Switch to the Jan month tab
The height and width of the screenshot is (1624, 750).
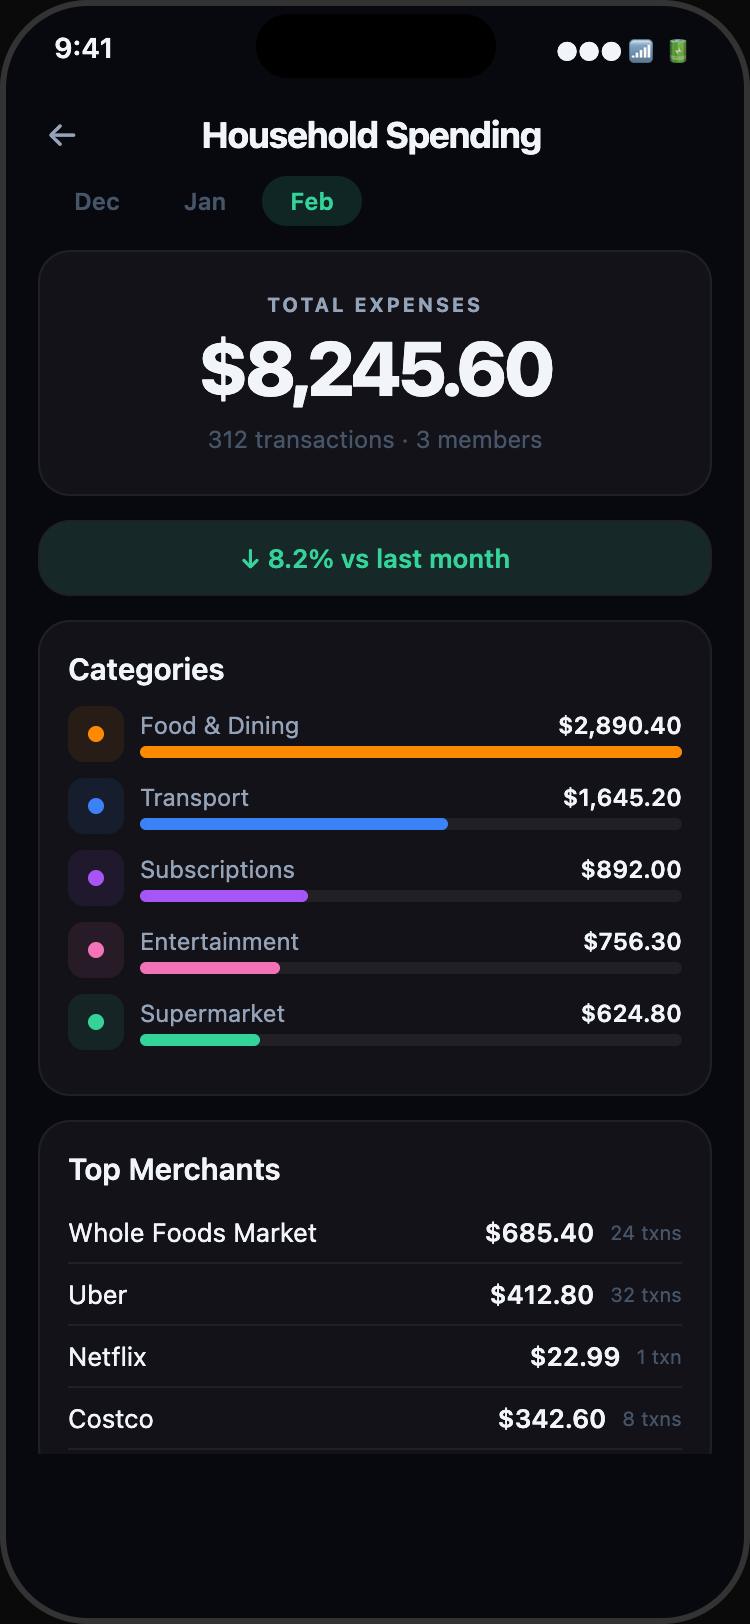(x=205, y=202)
